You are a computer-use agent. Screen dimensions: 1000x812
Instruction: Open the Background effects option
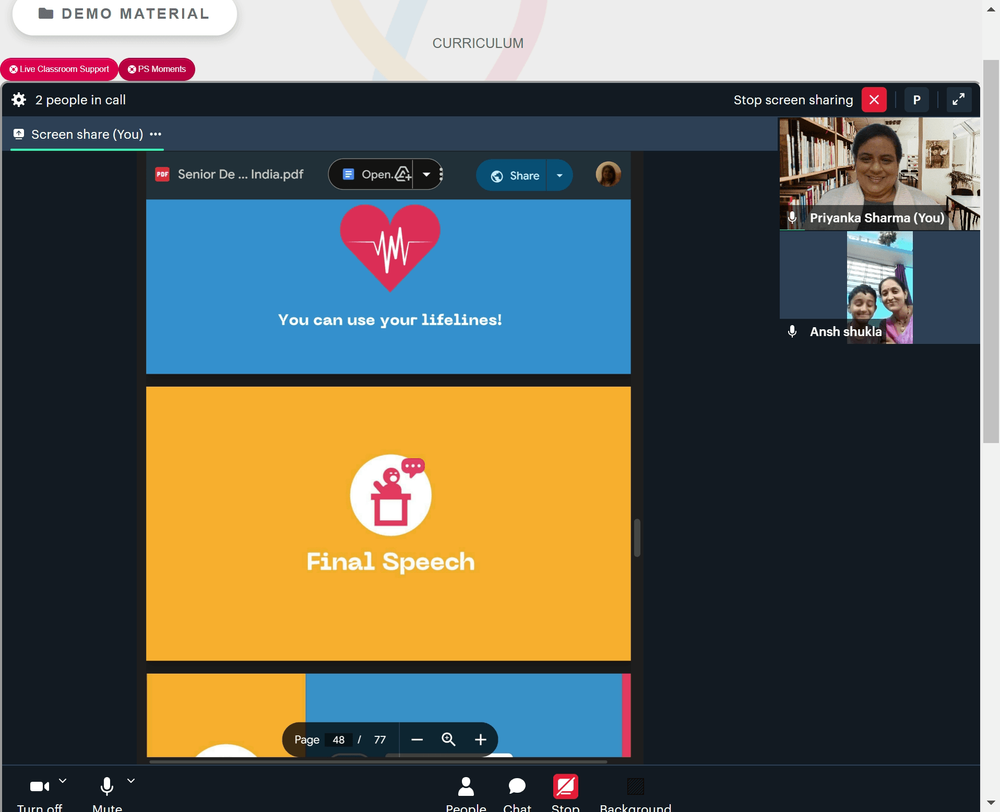tap(635, 793)
